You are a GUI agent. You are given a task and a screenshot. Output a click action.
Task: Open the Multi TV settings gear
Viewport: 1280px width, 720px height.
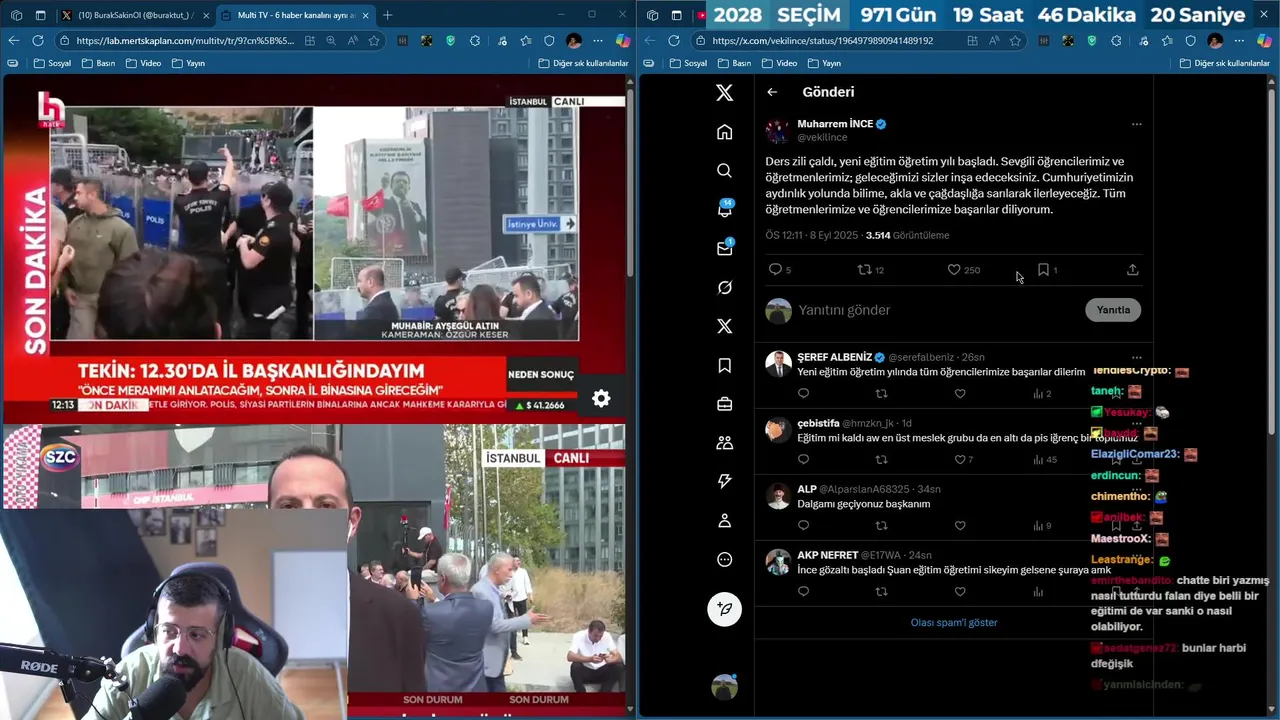coord(601,398)
